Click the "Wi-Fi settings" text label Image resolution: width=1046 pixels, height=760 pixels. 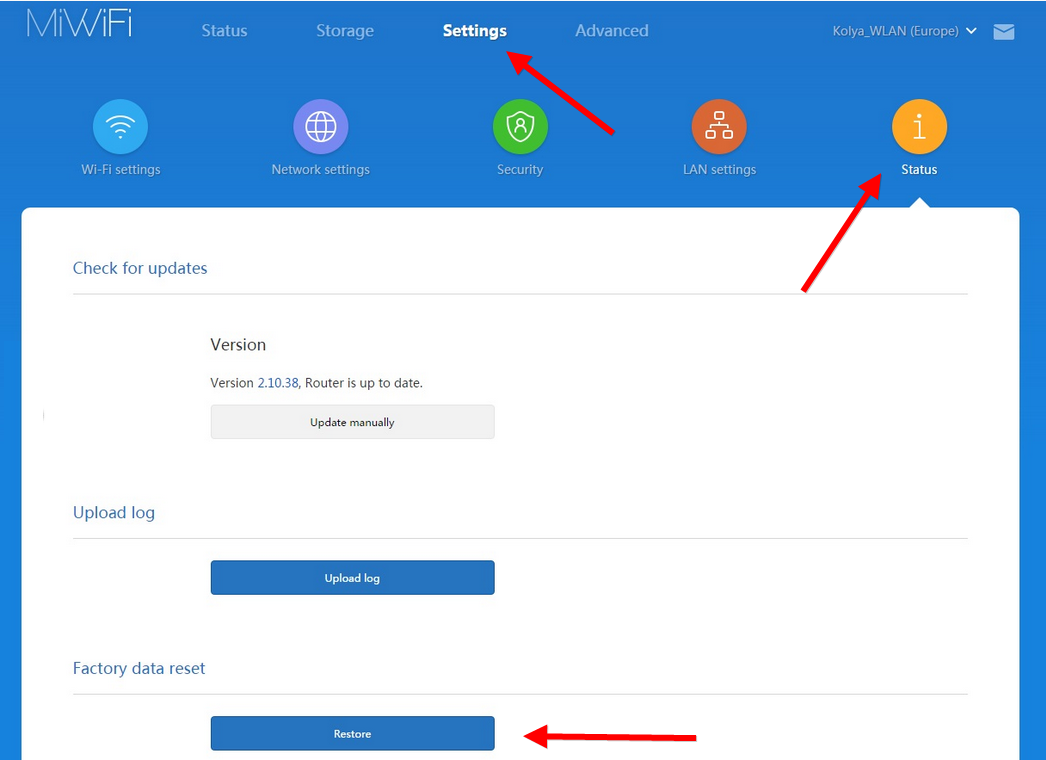pyautogui.click(x=120, y=170)
